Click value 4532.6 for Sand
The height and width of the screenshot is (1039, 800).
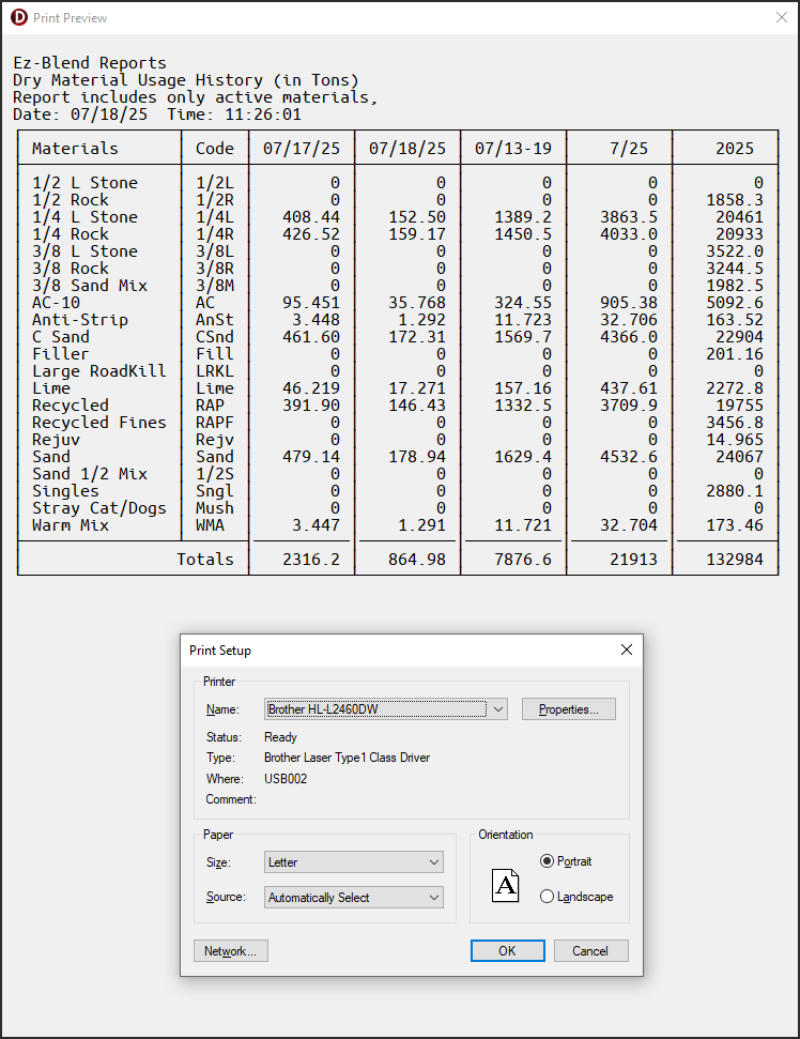point(628,457)
